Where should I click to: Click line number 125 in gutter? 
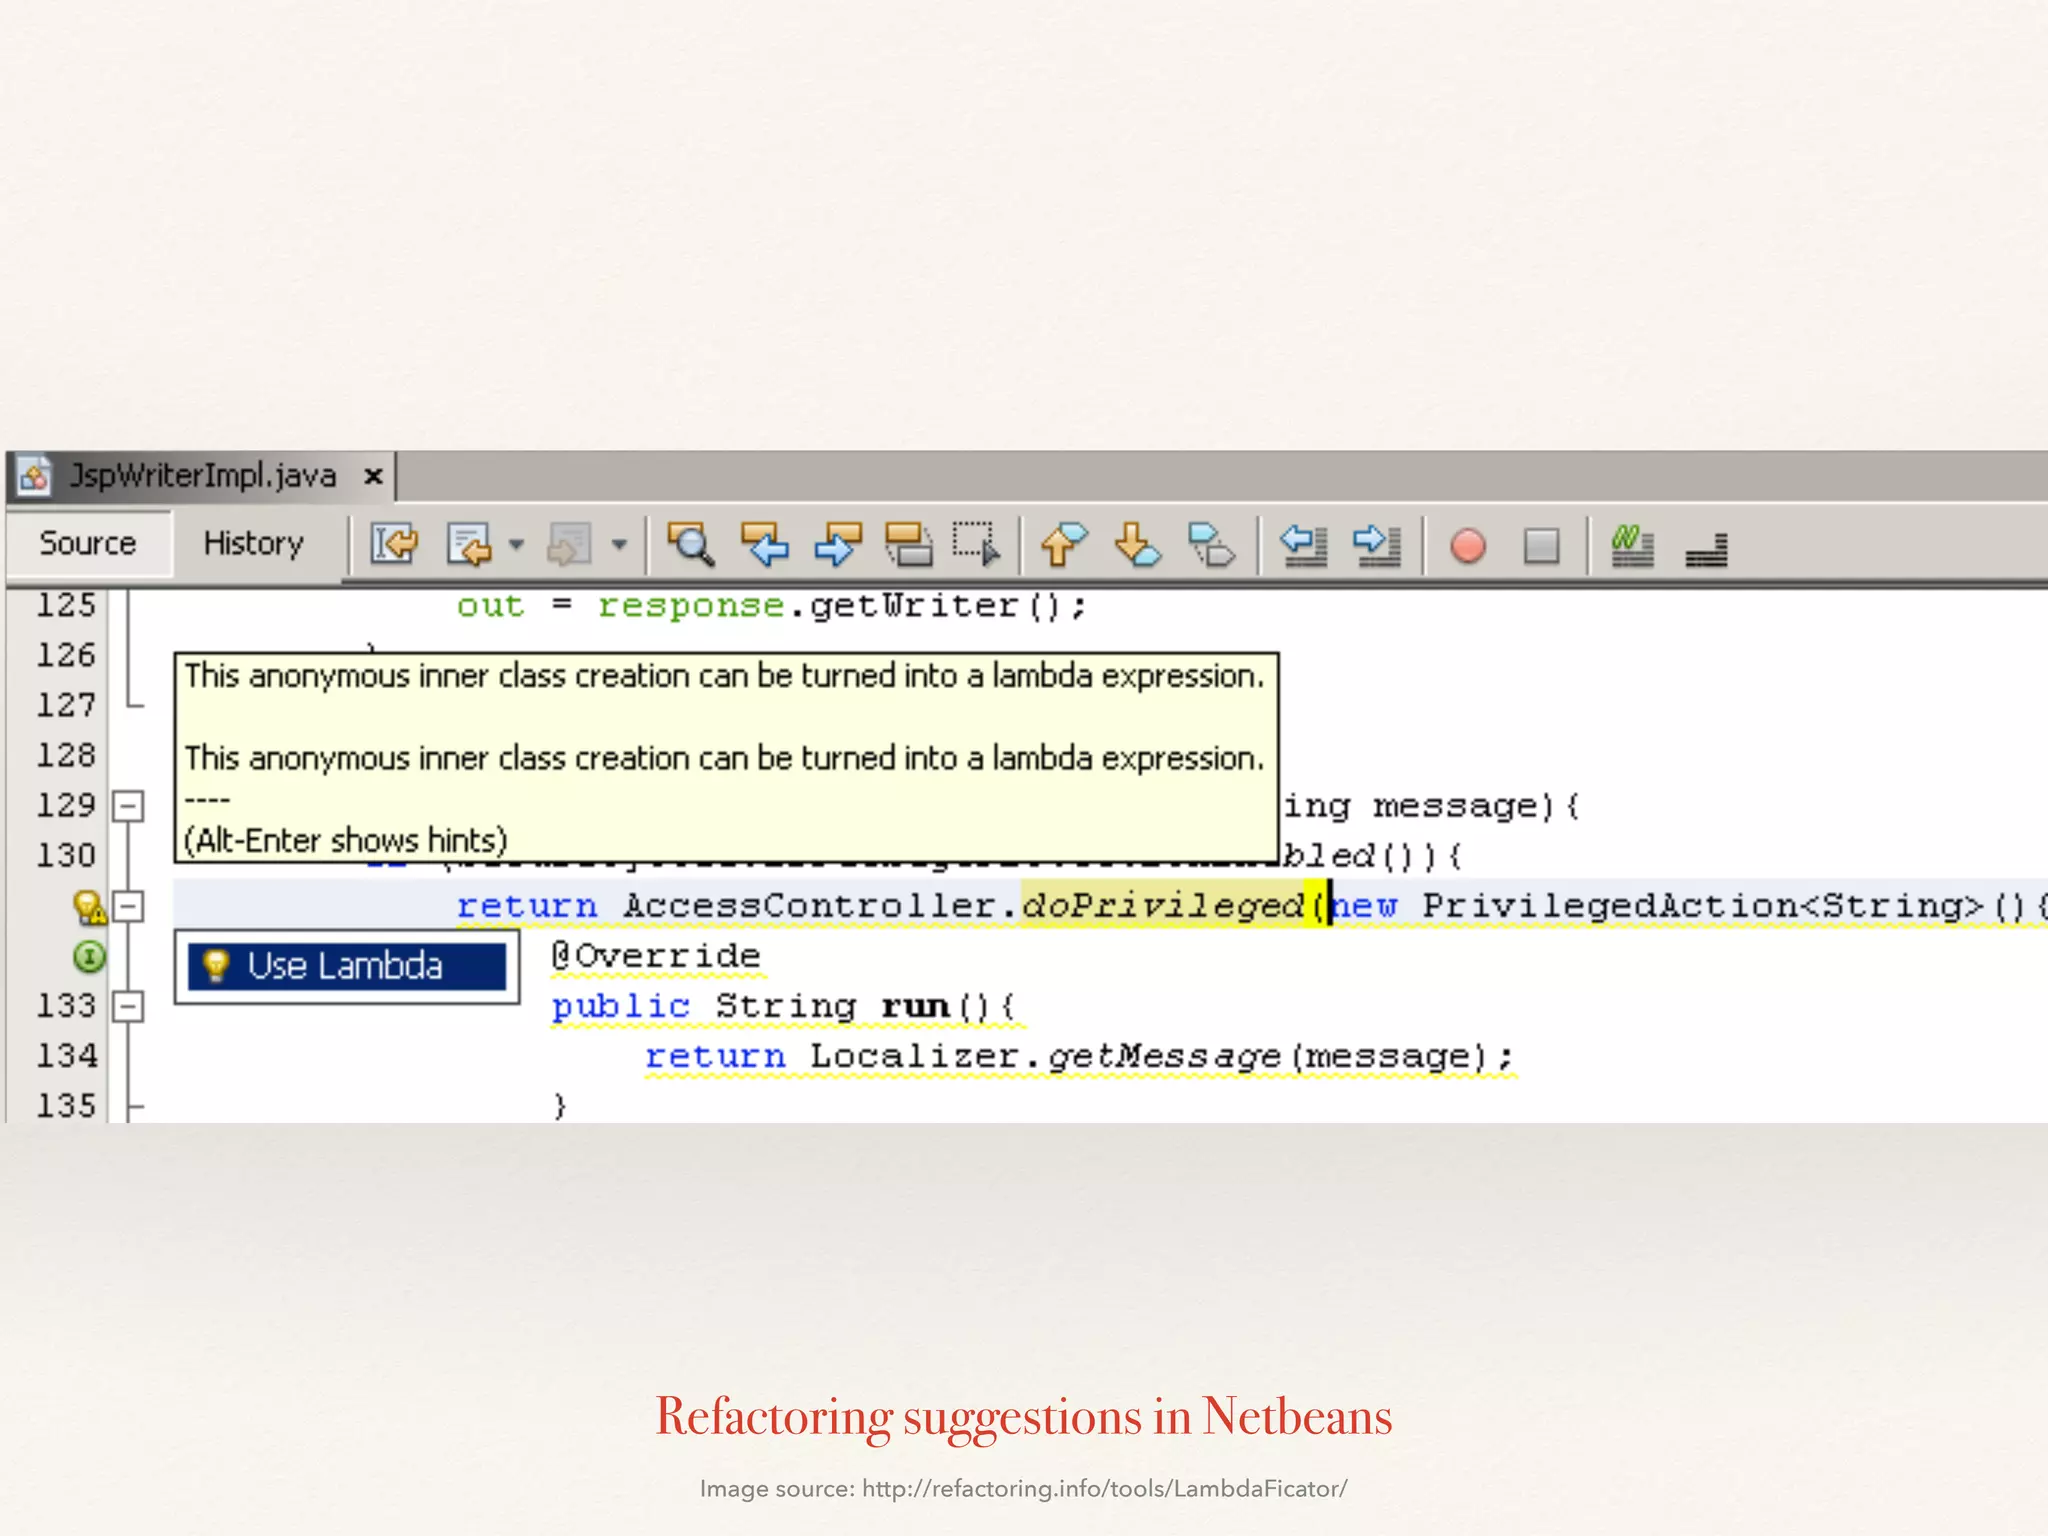[66, 605]
